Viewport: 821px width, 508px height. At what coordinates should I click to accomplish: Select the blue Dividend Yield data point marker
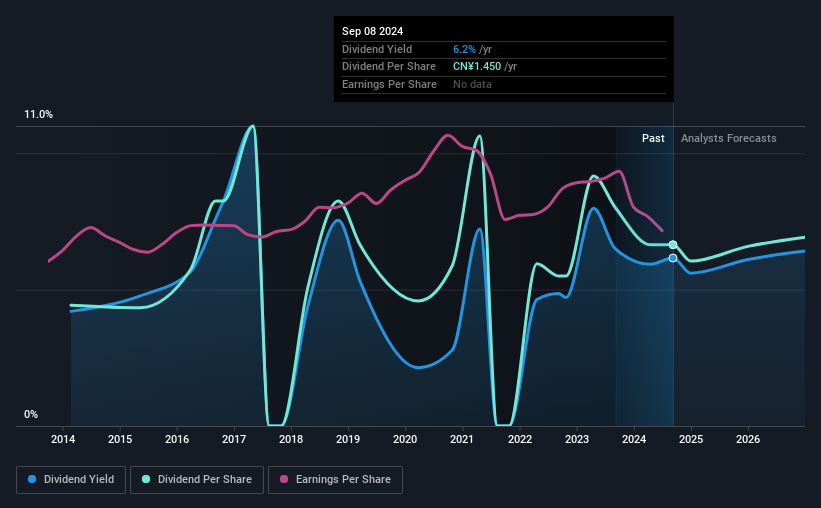[x=673, y=258]
